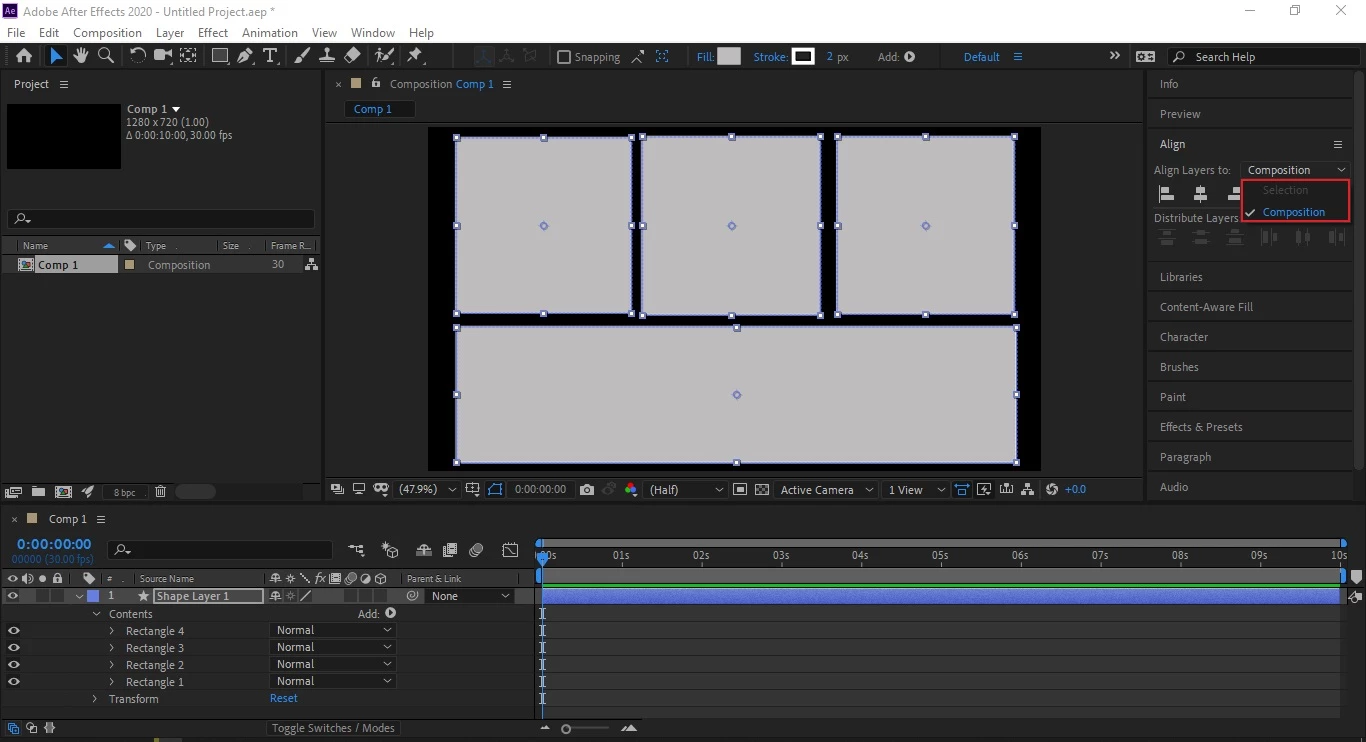Delete selected project item with trash icon
Image resolution: width=1366 pixels, height=742 pixels.
[x=160, y=492]
